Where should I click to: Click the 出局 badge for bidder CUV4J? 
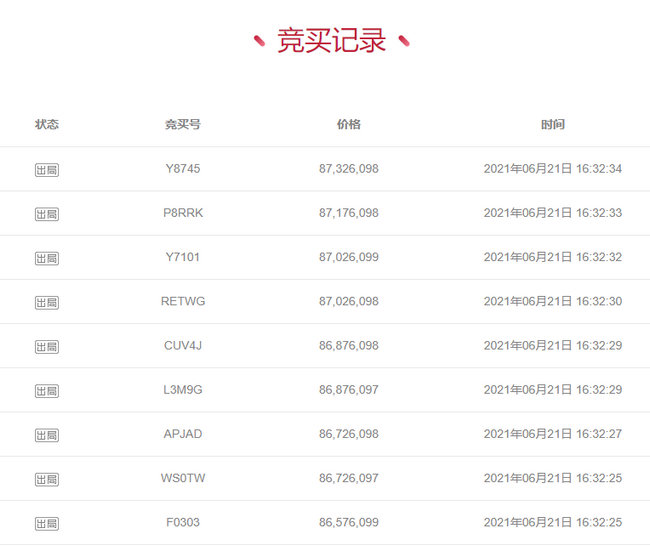(47, 347)
